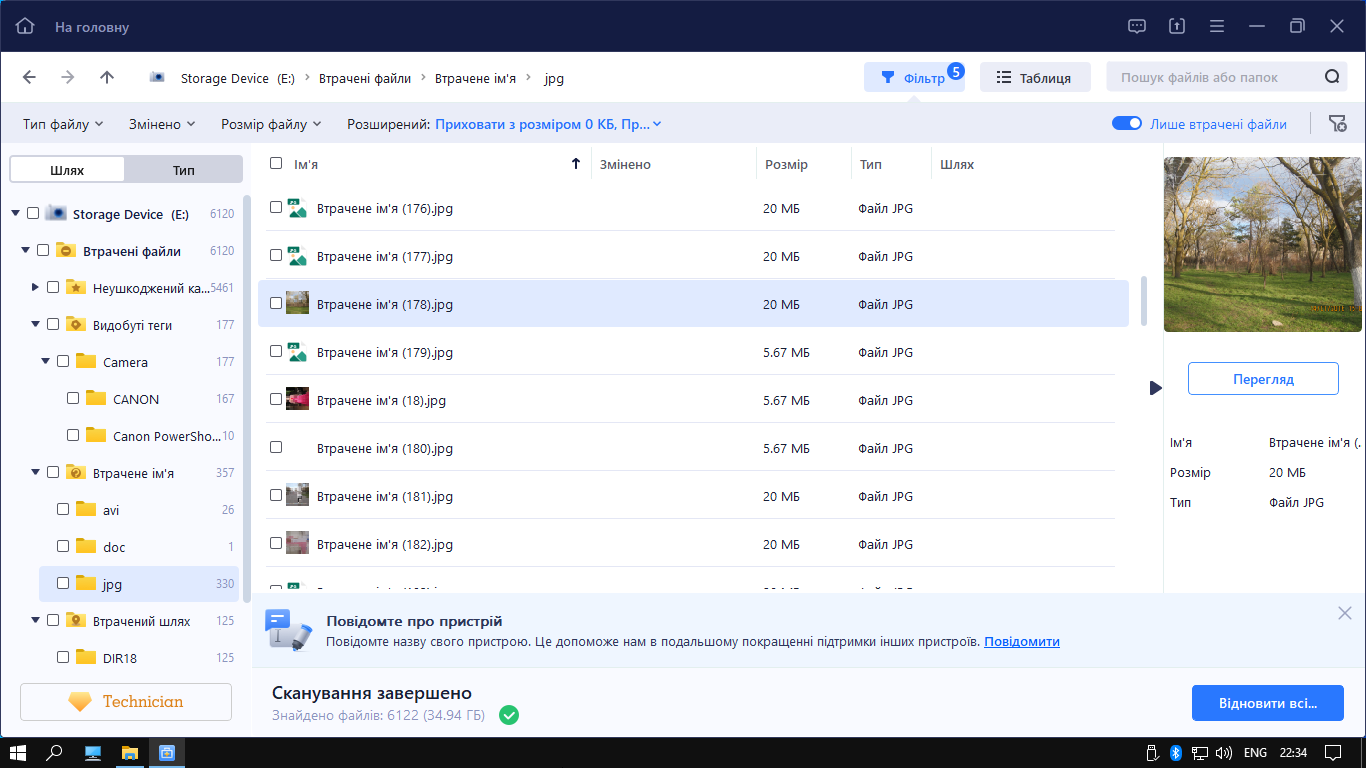Image resolution: width=1366 pixels, height=768 pixels.
Task: Open the advanced filter funnel icon at right
Action: click(1337, 123)
